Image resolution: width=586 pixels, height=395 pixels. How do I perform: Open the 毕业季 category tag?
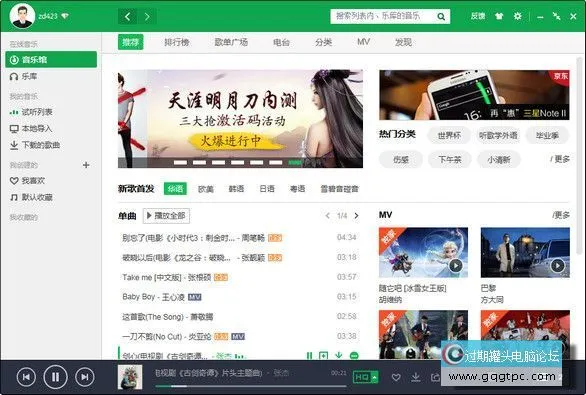pos(548,135)
